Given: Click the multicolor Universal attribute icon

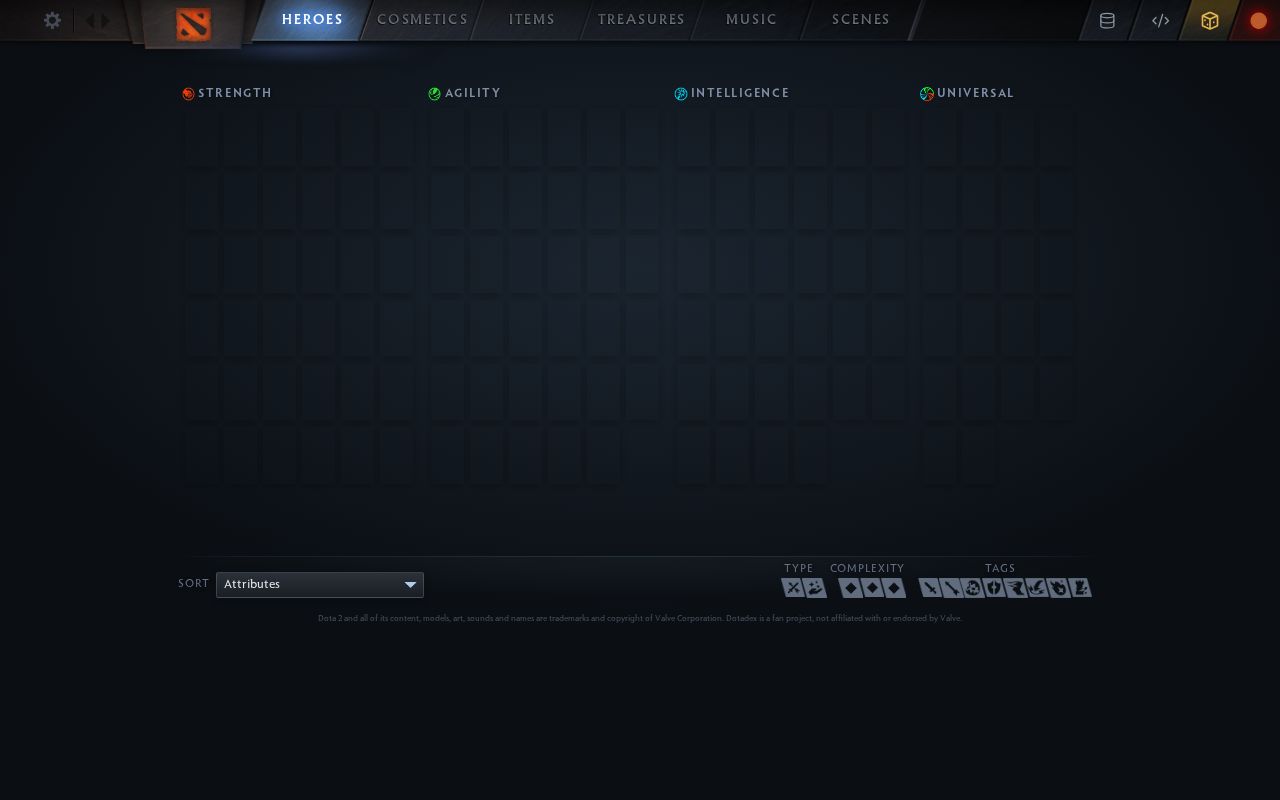Looking at the screenshot, I should coord(927,94).
